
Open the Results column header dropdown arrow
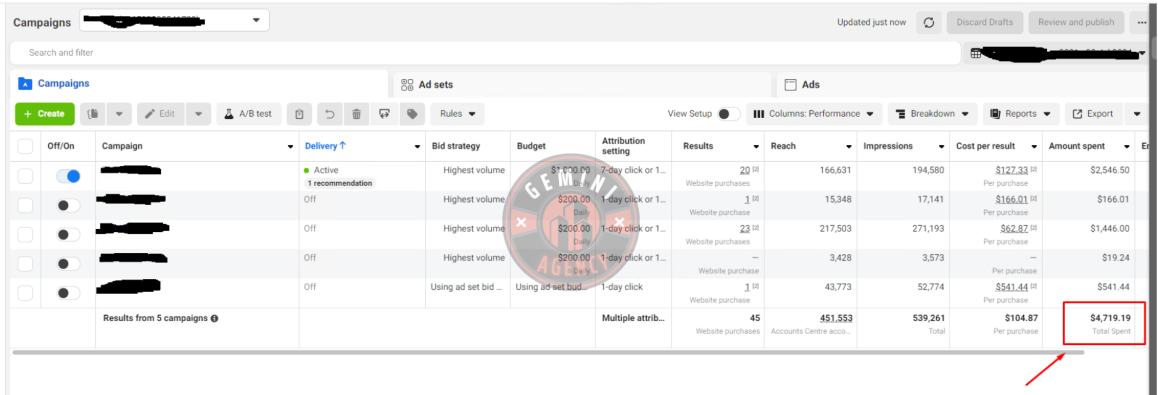click(x=756, y=147)
